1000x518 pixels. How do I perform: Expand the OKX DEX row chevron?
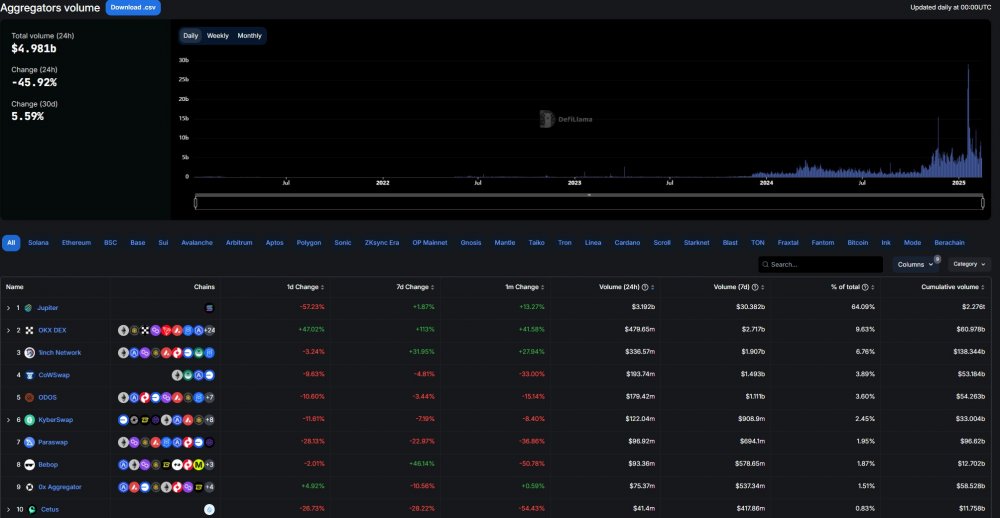[8, 330]
